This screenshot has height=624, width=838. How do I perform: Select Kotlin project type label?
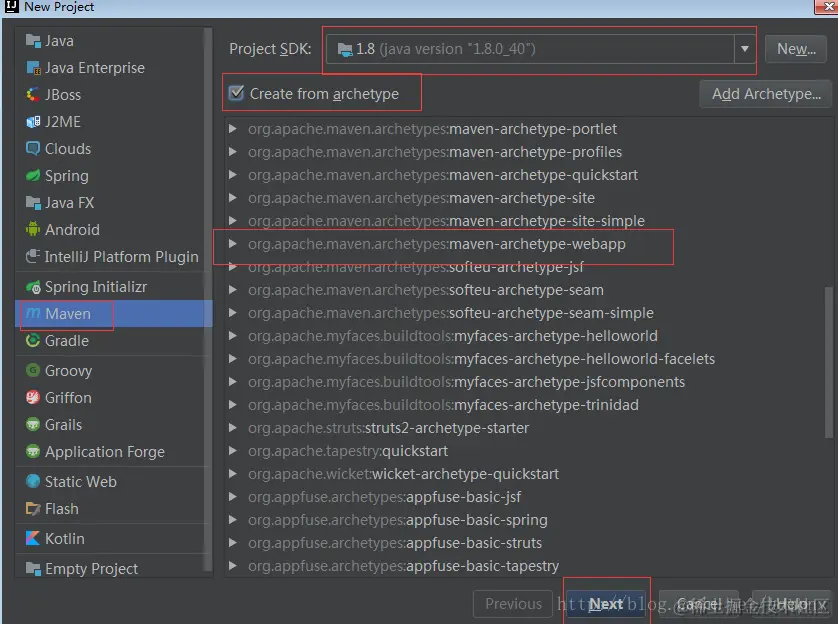(65, 539)
